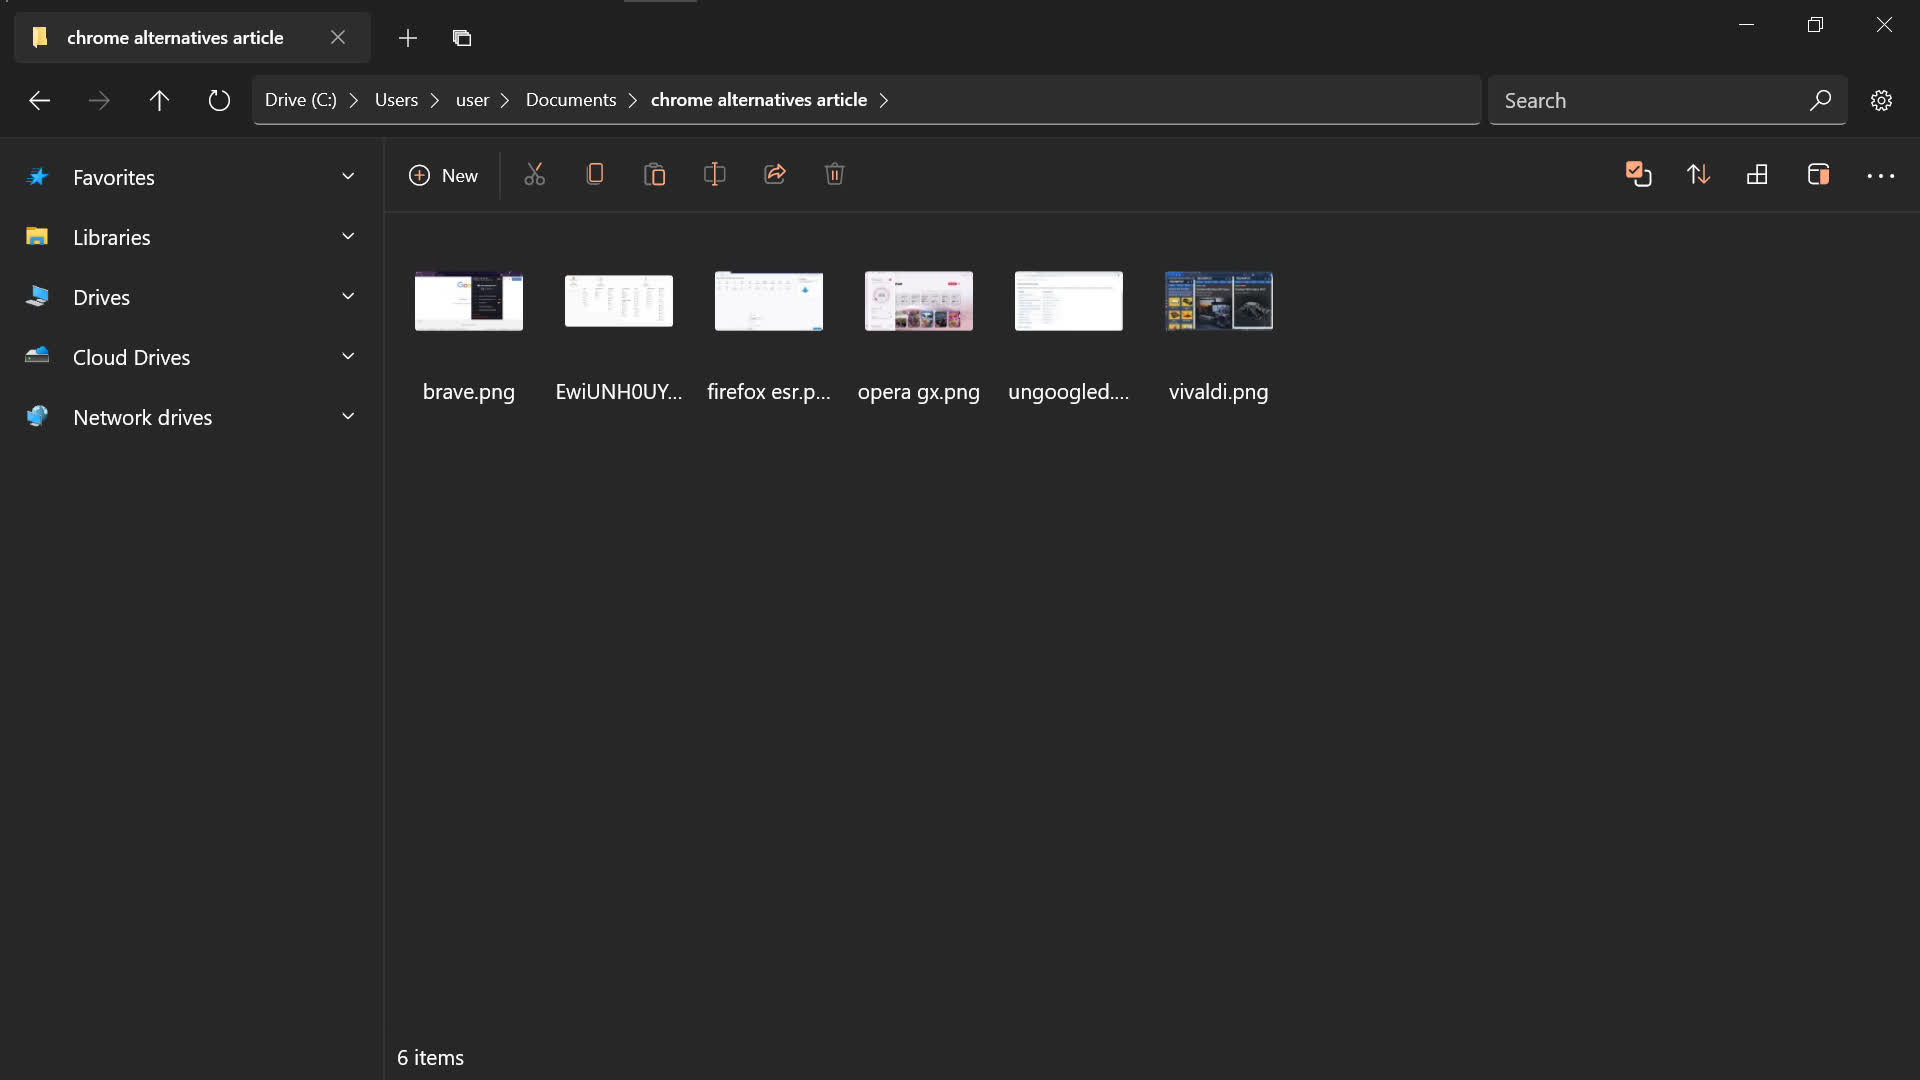The height and width of the screenshot is (1080, 1920).
Task: Click the Copy icon in toolbar
Action: (595, 175)
